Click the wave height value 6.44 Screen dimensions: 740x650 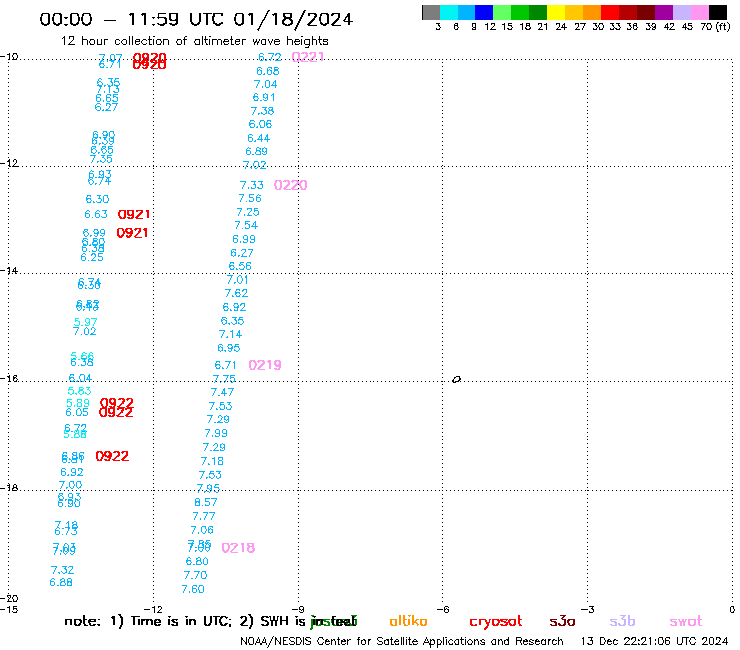pyautogui.click(x=259, y=138)
